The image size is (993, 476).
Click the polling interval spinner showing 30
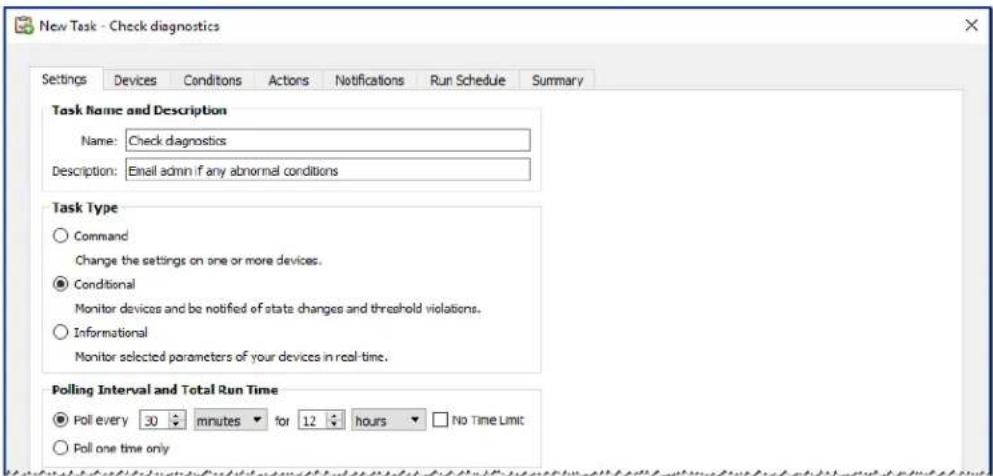click(x=163, y=420)
